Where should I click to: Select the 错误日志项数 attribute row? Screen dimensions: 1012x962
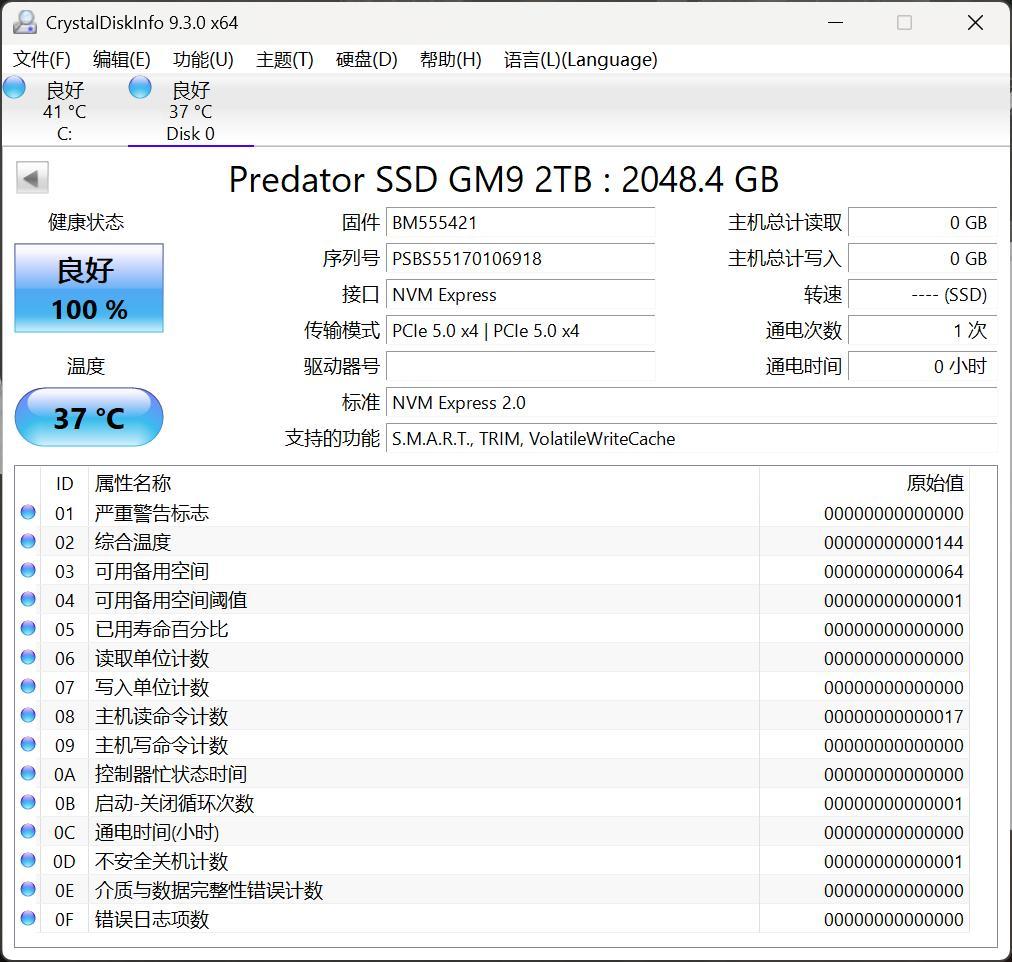tap(492, 920)
